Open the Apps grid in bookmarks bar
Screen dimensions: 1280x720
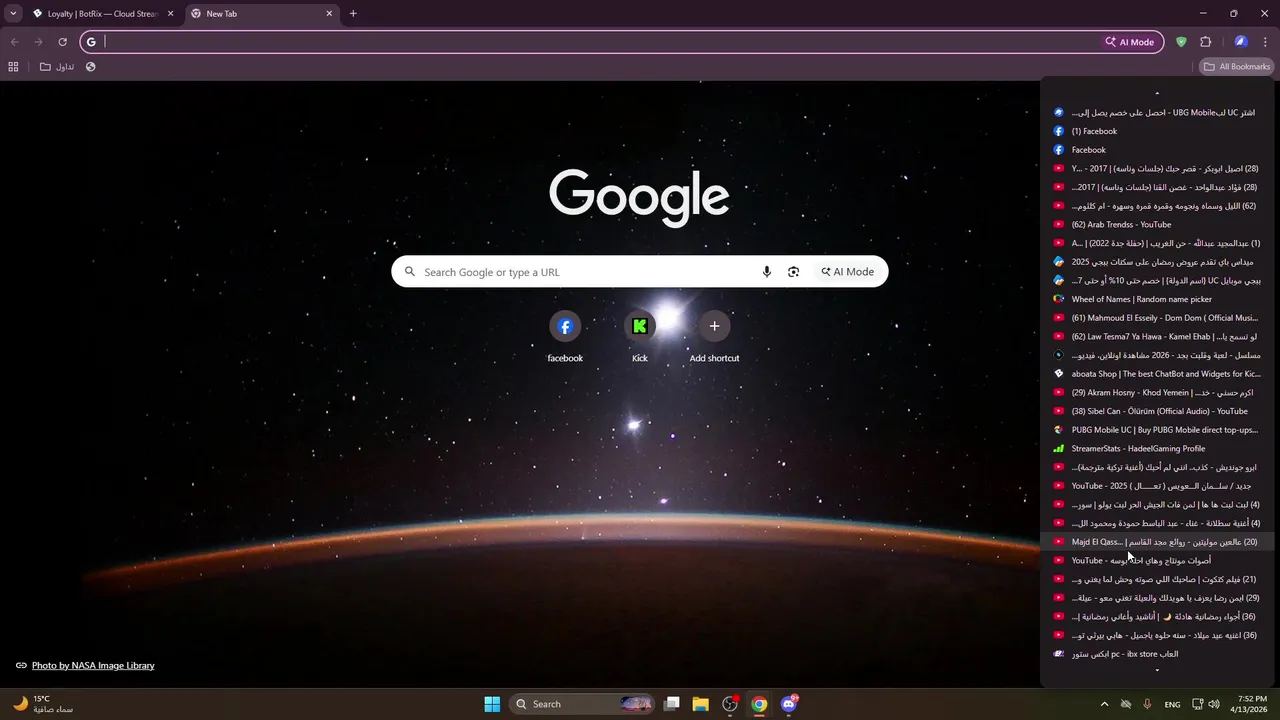coord(13,67)
